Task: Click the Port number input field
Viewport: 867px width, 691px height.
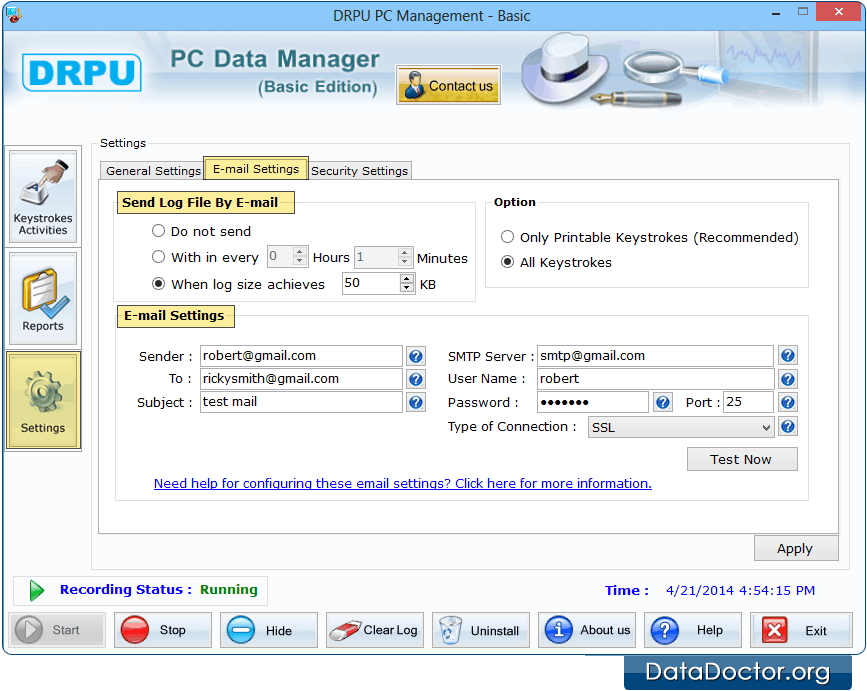Action: [x=749, y=402]
